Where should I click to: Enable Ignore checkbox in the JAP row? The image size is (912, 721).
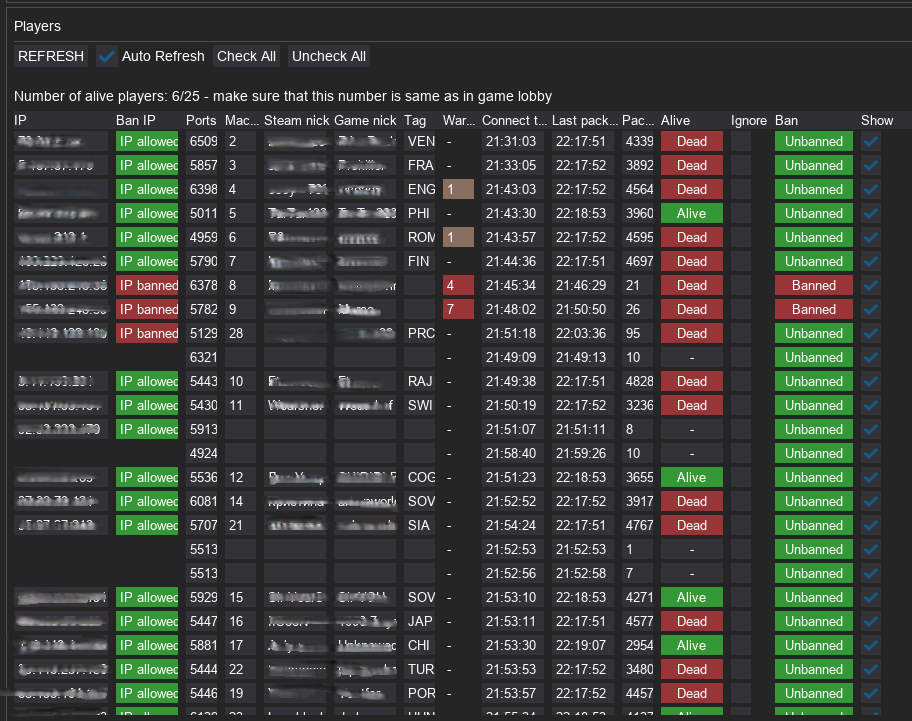click(x=741, y=621)
